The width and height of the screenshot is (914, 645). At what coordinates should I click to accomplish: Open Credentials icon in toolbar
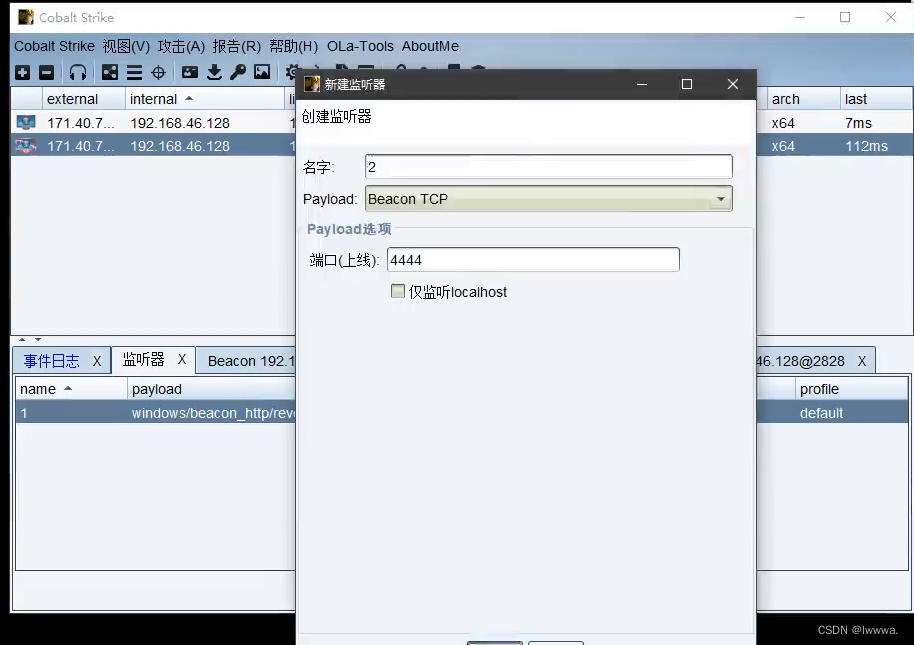[190, 73]
